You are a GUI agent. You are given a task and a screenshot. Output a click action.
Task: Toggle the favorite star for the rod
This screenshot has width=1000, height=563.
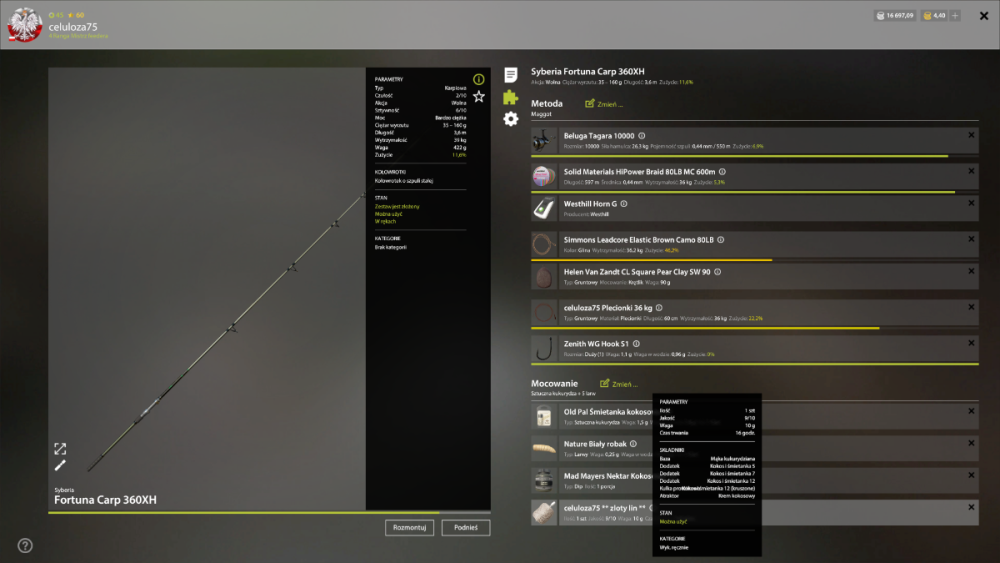click(479, 96)
